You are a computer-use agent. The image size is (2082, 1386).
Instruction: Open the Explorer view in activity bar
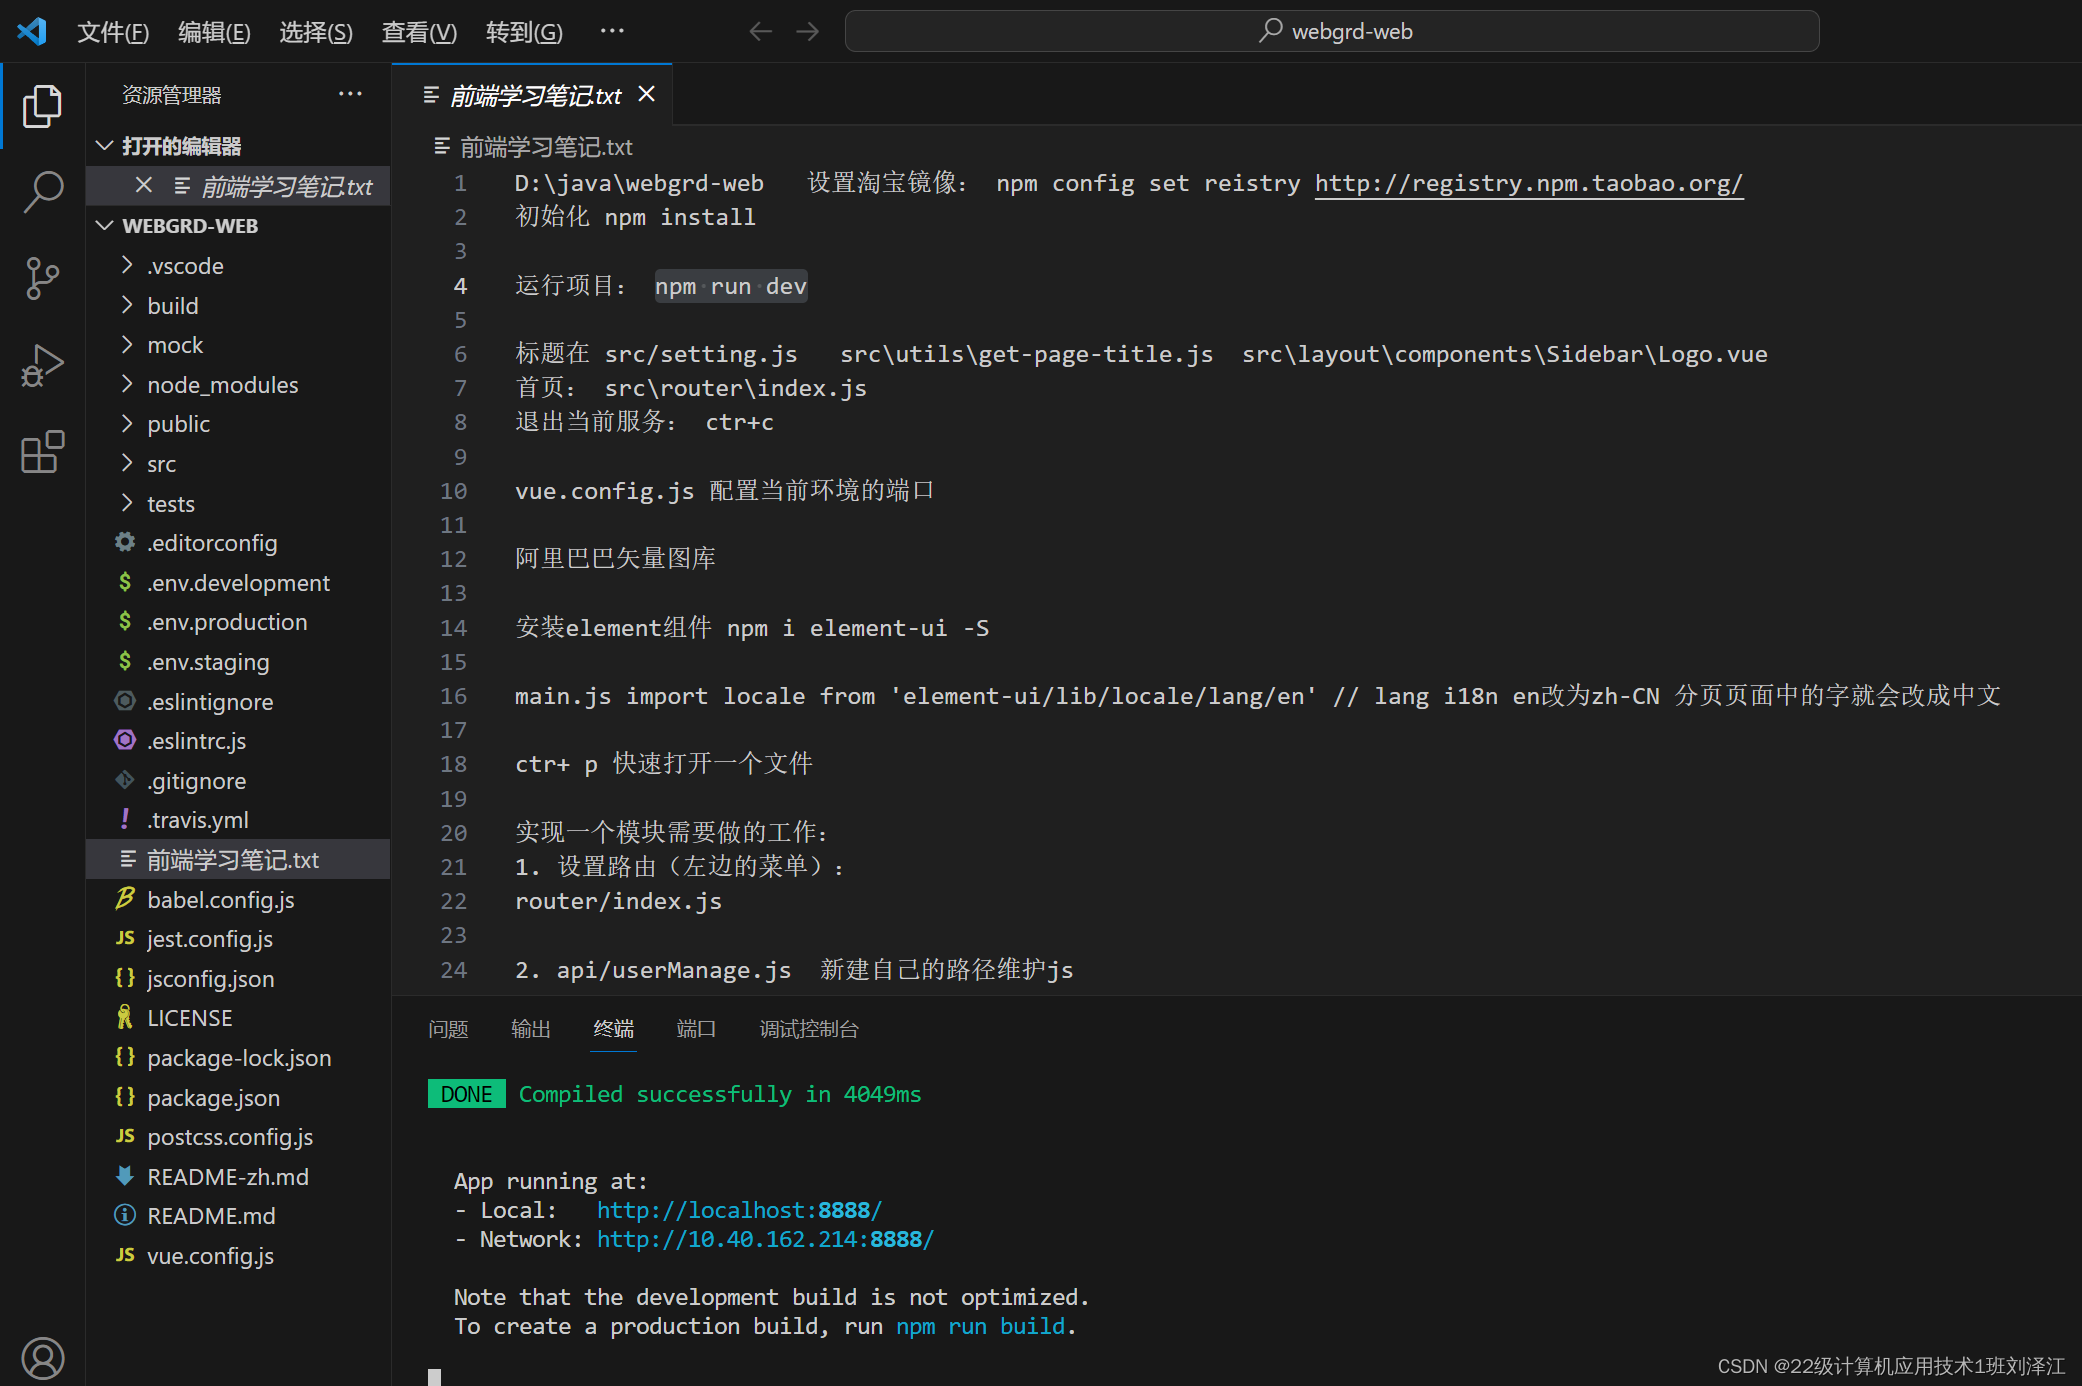[42, 106]
